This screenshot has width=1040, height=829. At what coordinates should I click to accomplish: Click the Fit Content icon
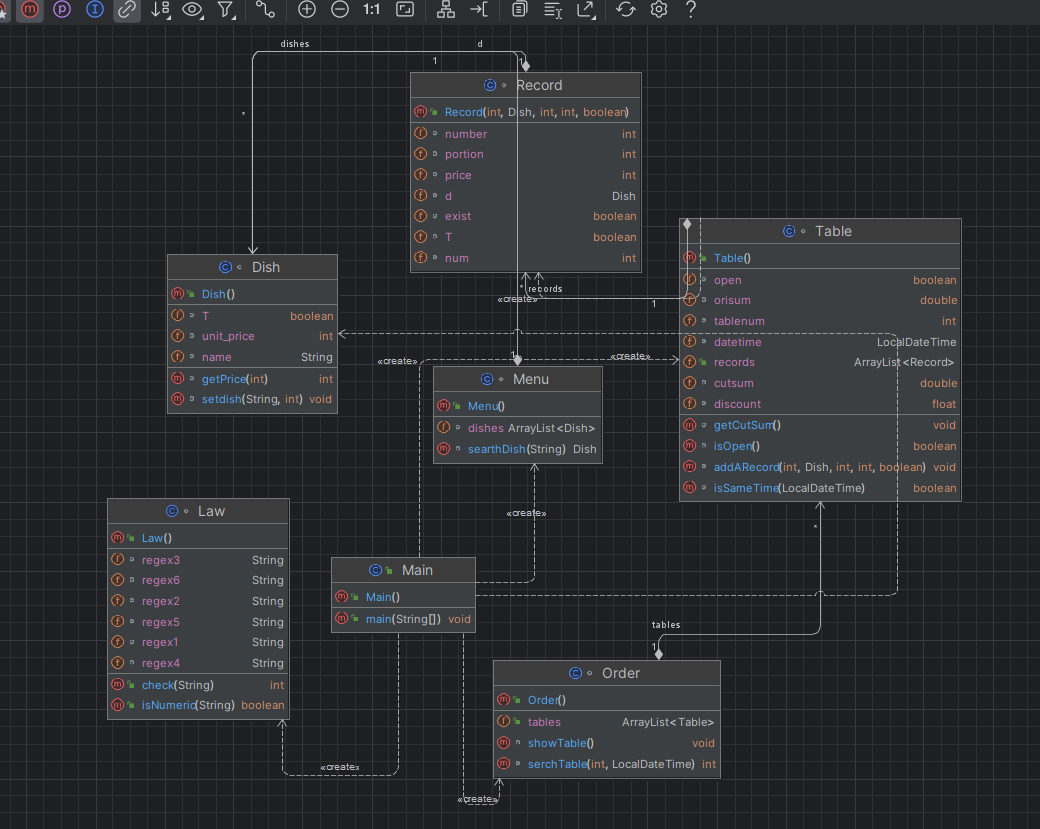(405, 10)
